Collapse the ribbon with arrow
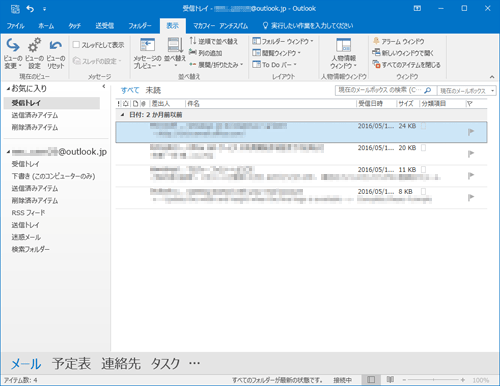Screen dimensions: 500x386 point(492,77)
